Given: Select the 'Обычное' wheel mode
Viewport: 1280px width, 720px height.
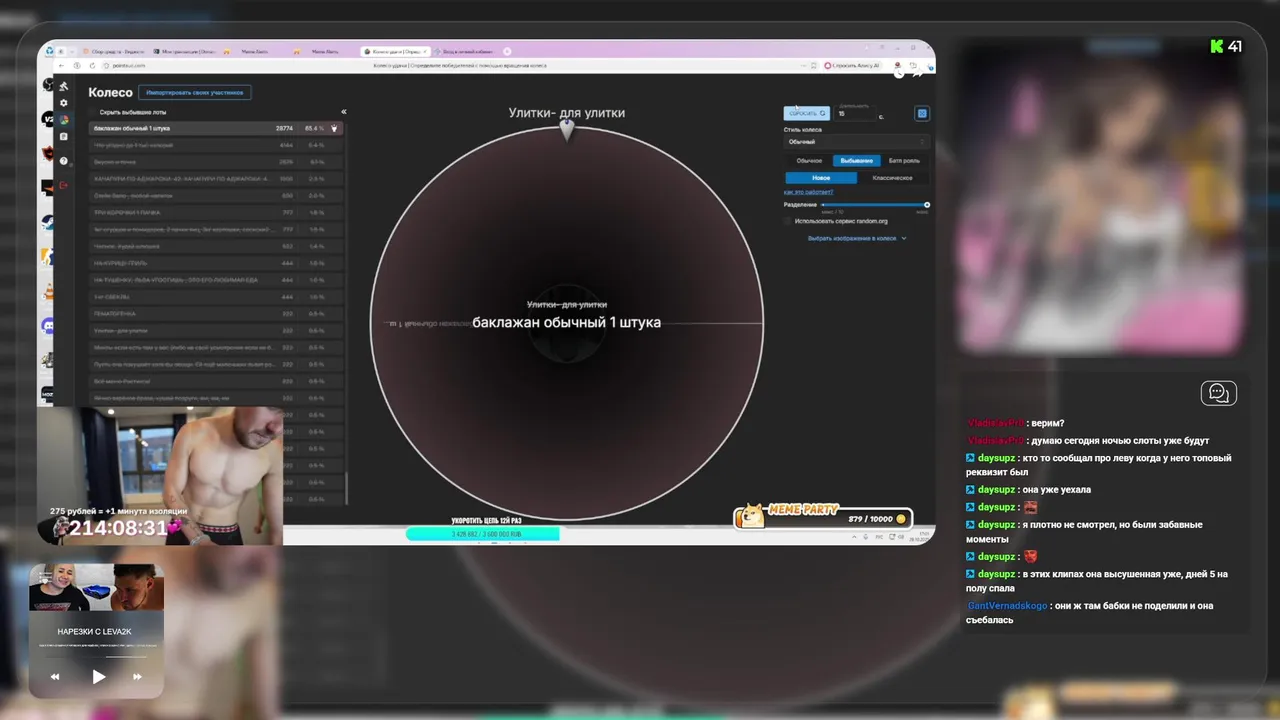Looking at the screenshot, I should click(x=809, y=160).
